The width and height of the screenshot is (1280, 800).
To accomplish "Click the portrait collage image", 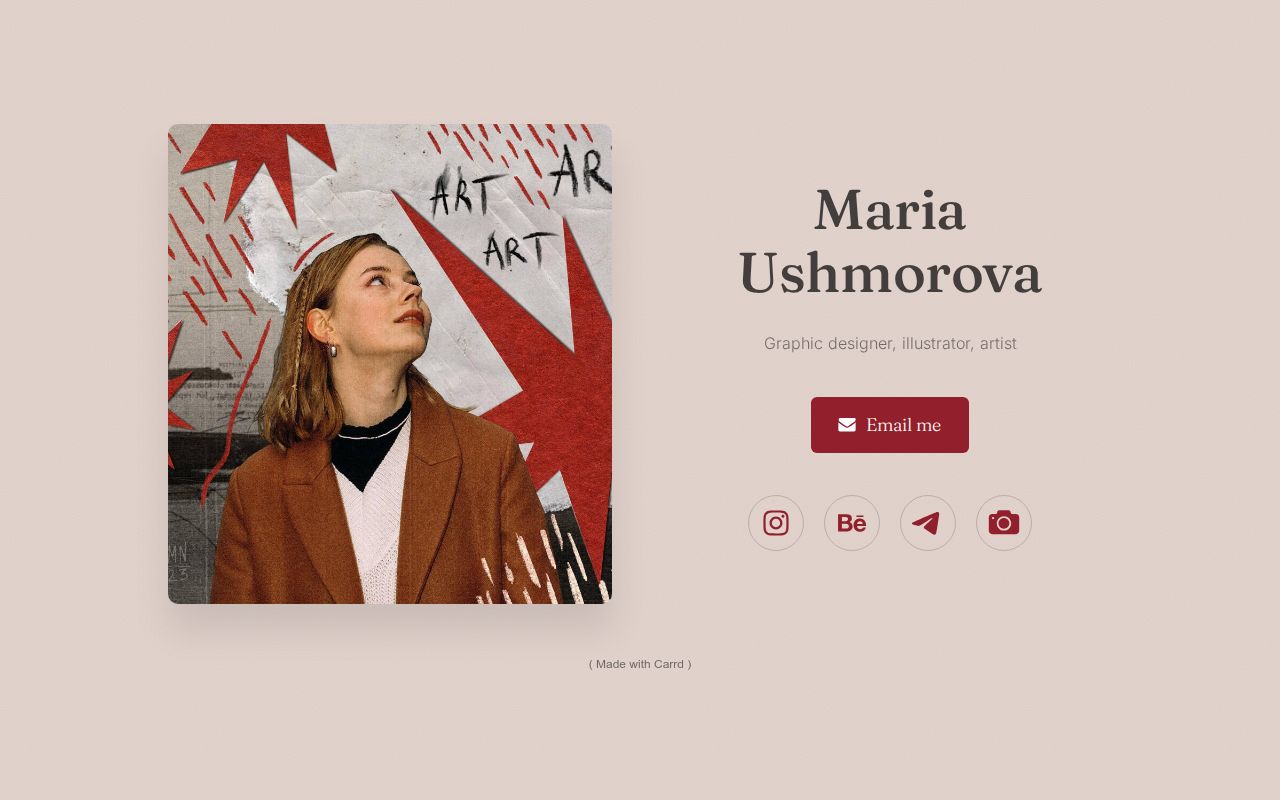I will tap(390, 364).
